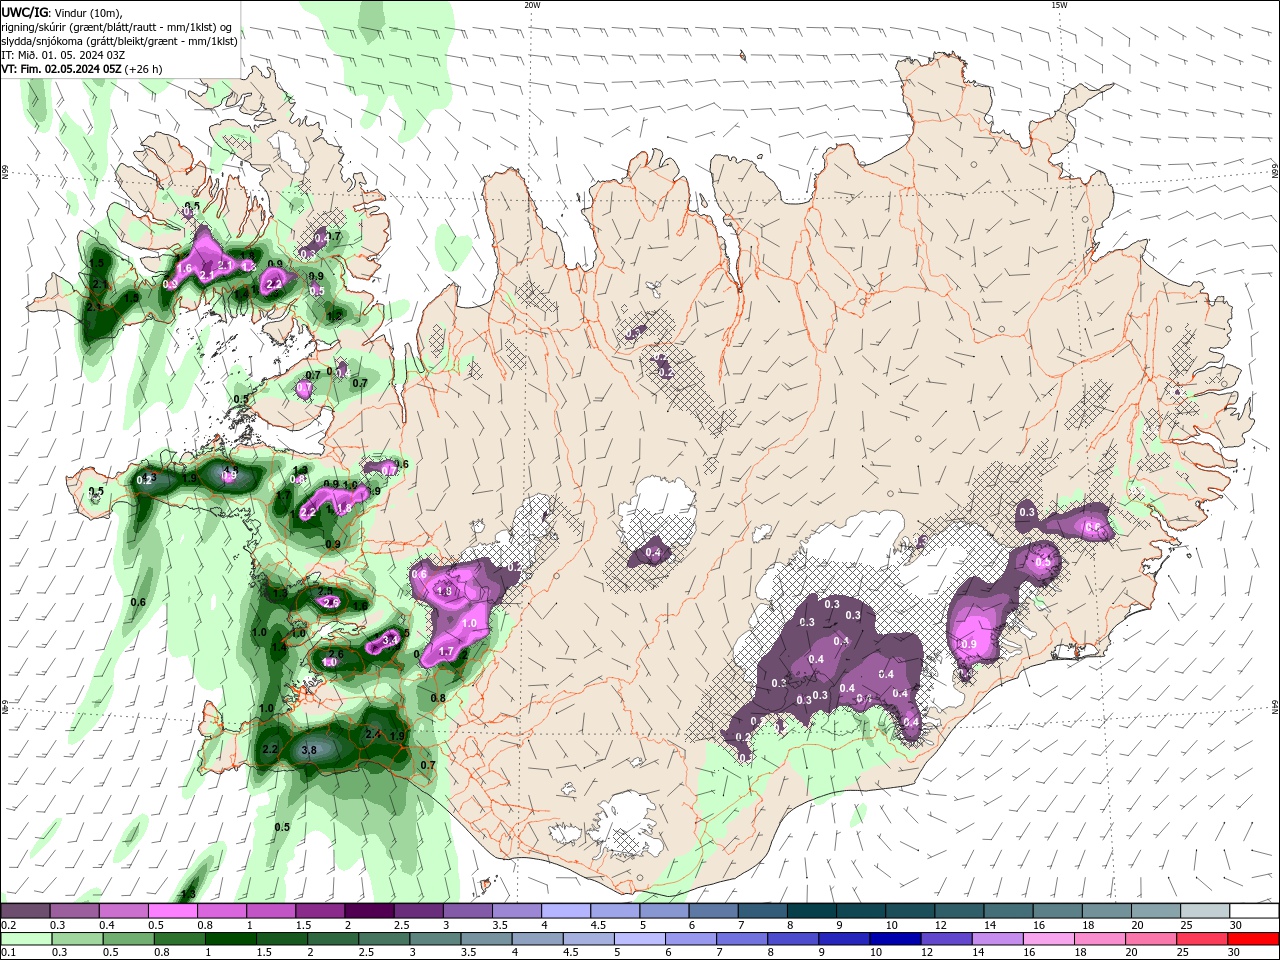Select the 25 swatch in the rain legend row
Screen dimensions: 1280x960
(x=1201, y=939)
